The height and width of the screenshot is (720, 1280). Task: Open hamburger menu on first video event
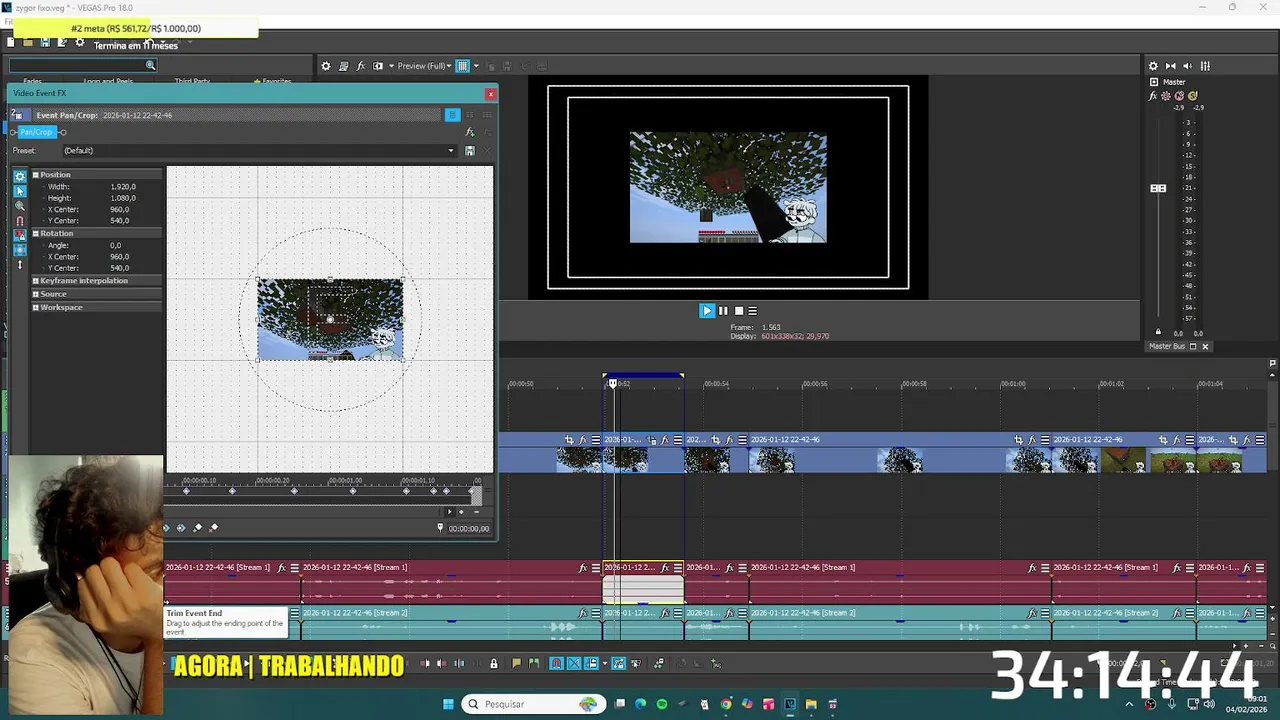(596, 440)
